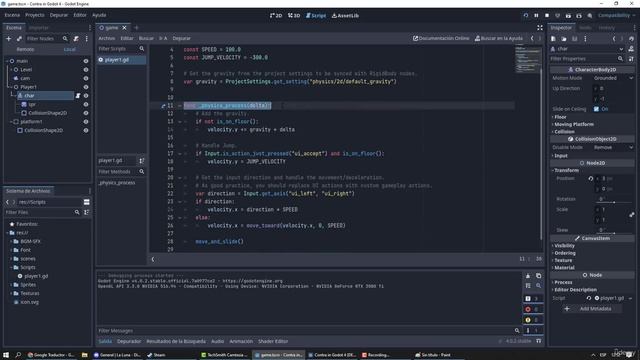Screen dimensions: 640x360
Task: Open the Motion Mode Grounded dropdown
Action: click(613, 78)
